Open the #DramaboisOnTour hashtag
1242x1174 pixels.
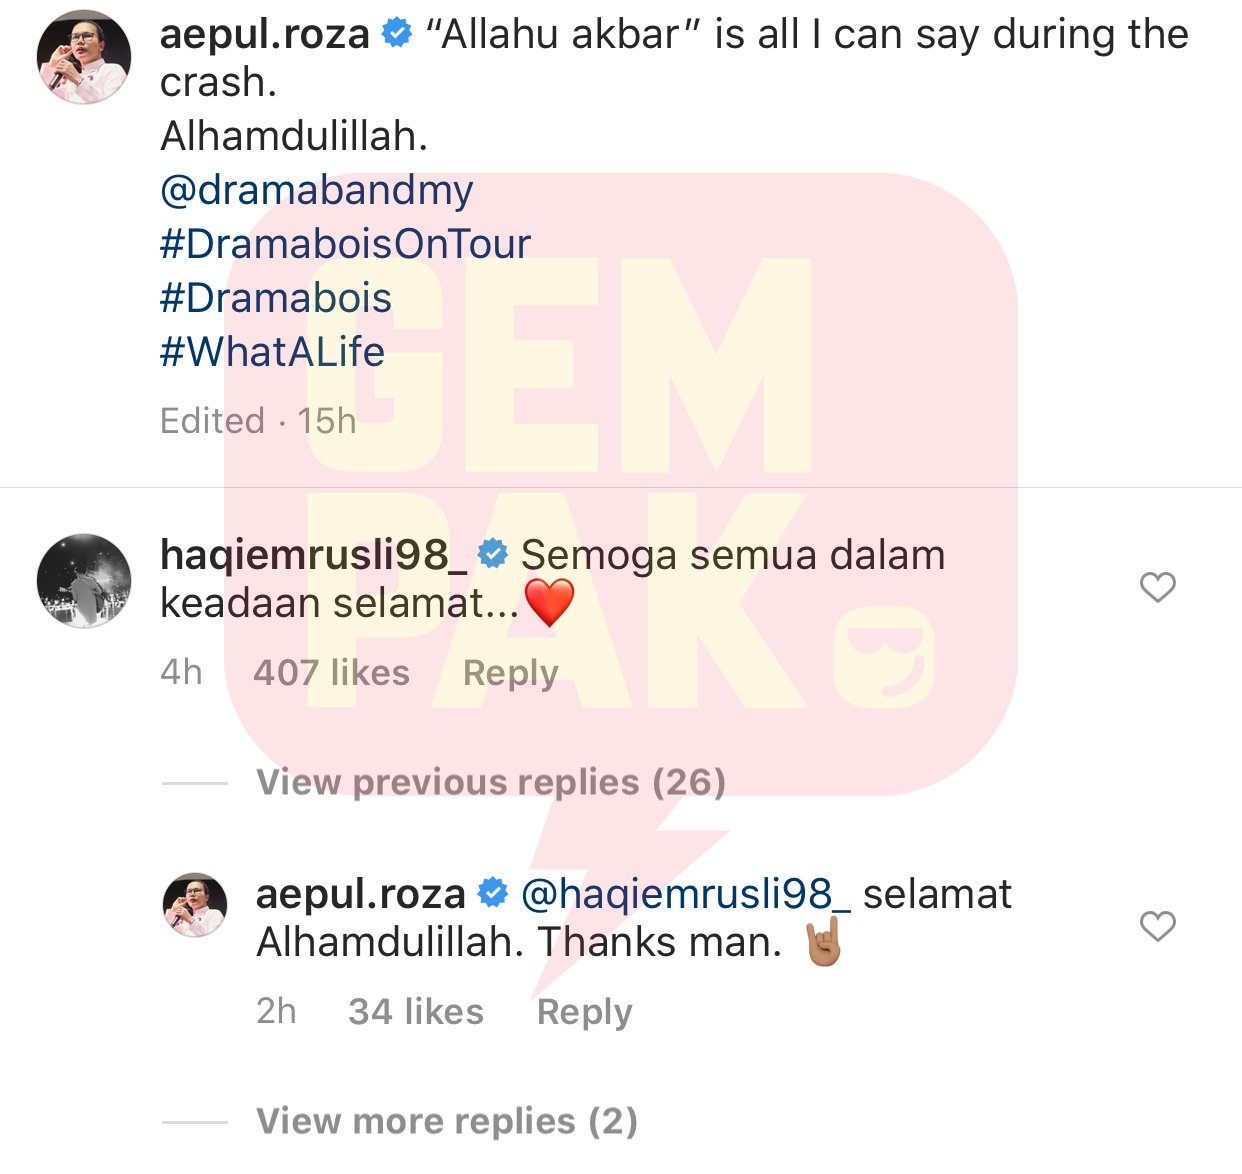point(345,244)
